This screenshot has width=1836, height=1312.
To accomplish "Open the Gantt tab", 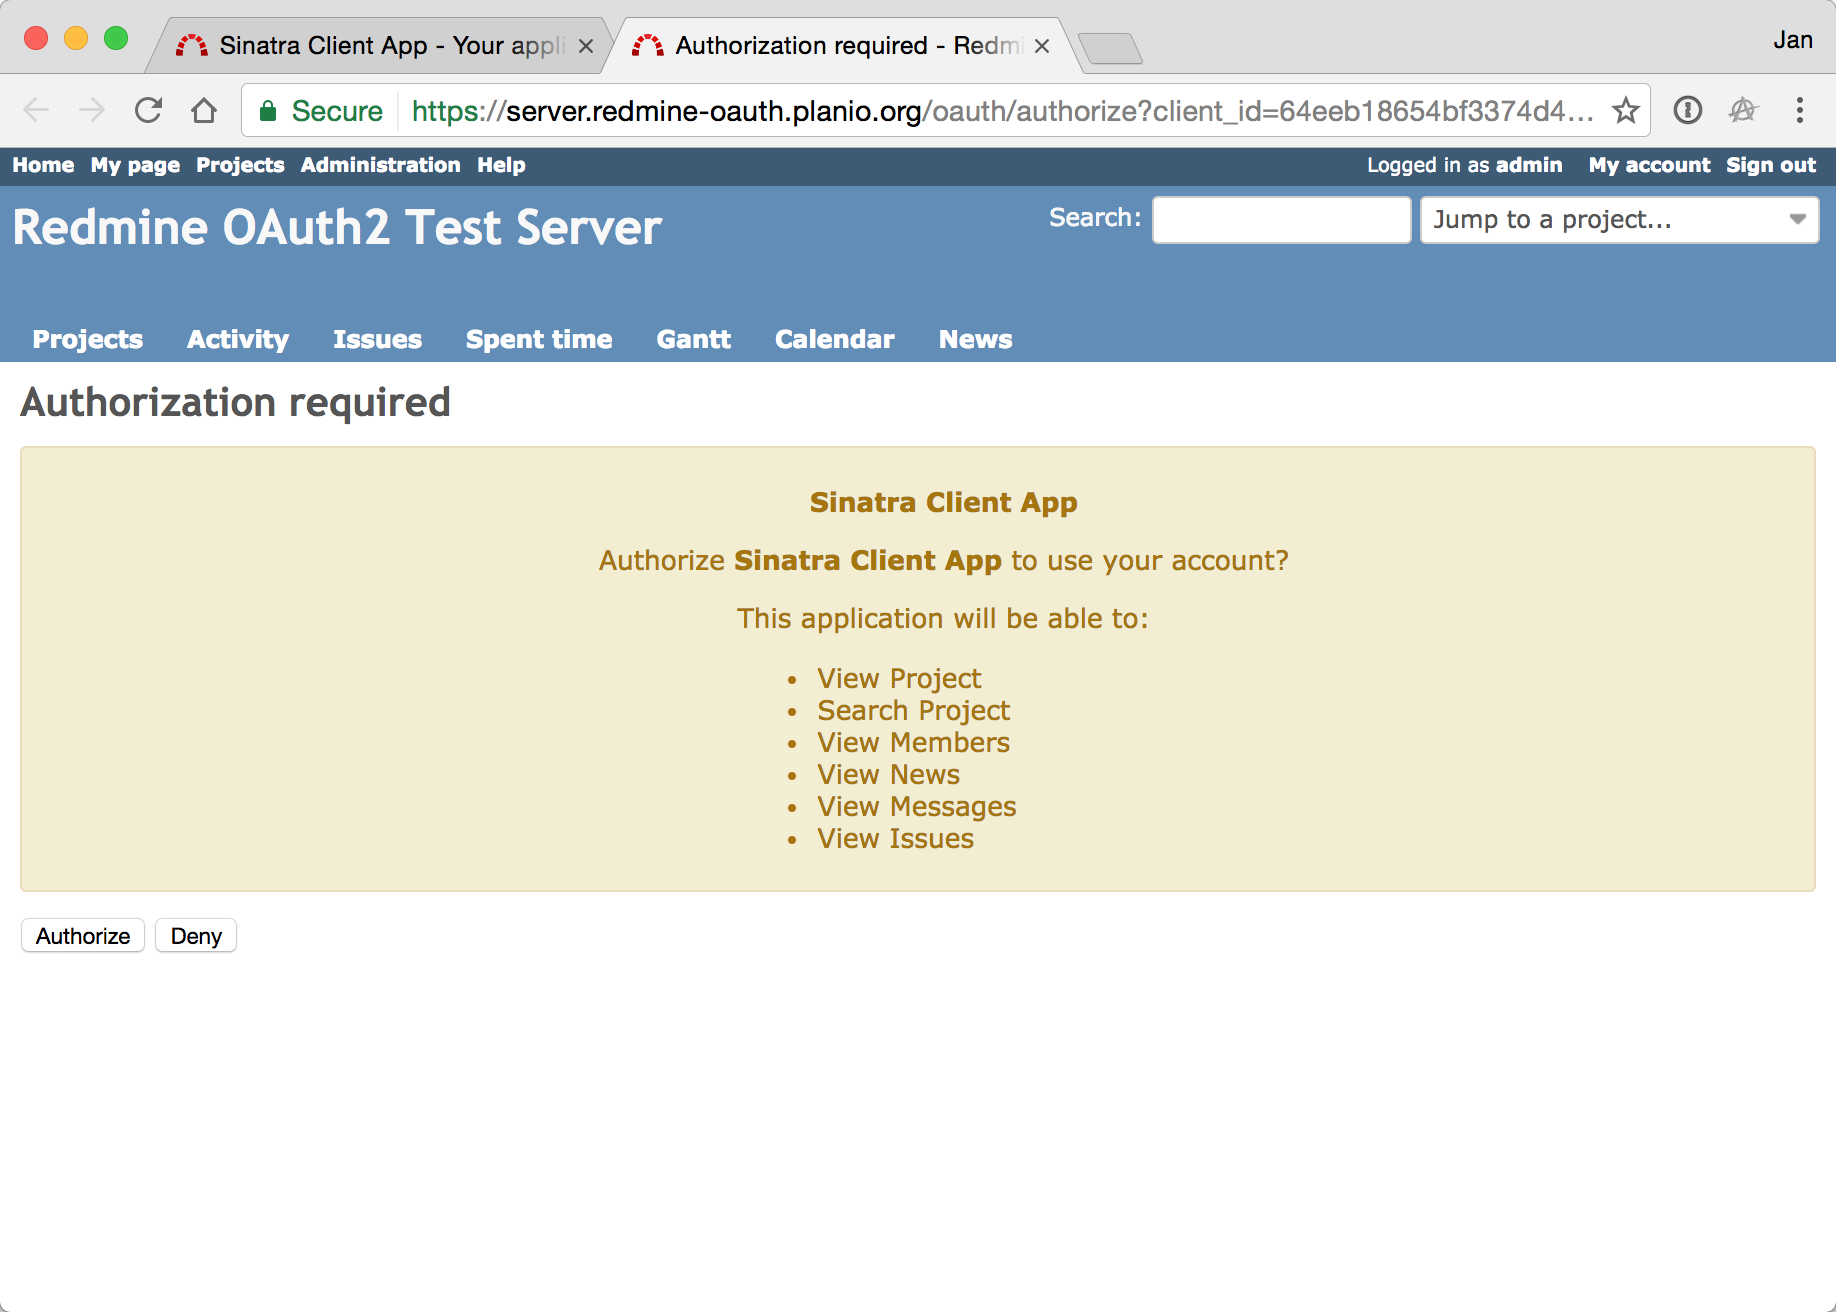I will (694, 339).
